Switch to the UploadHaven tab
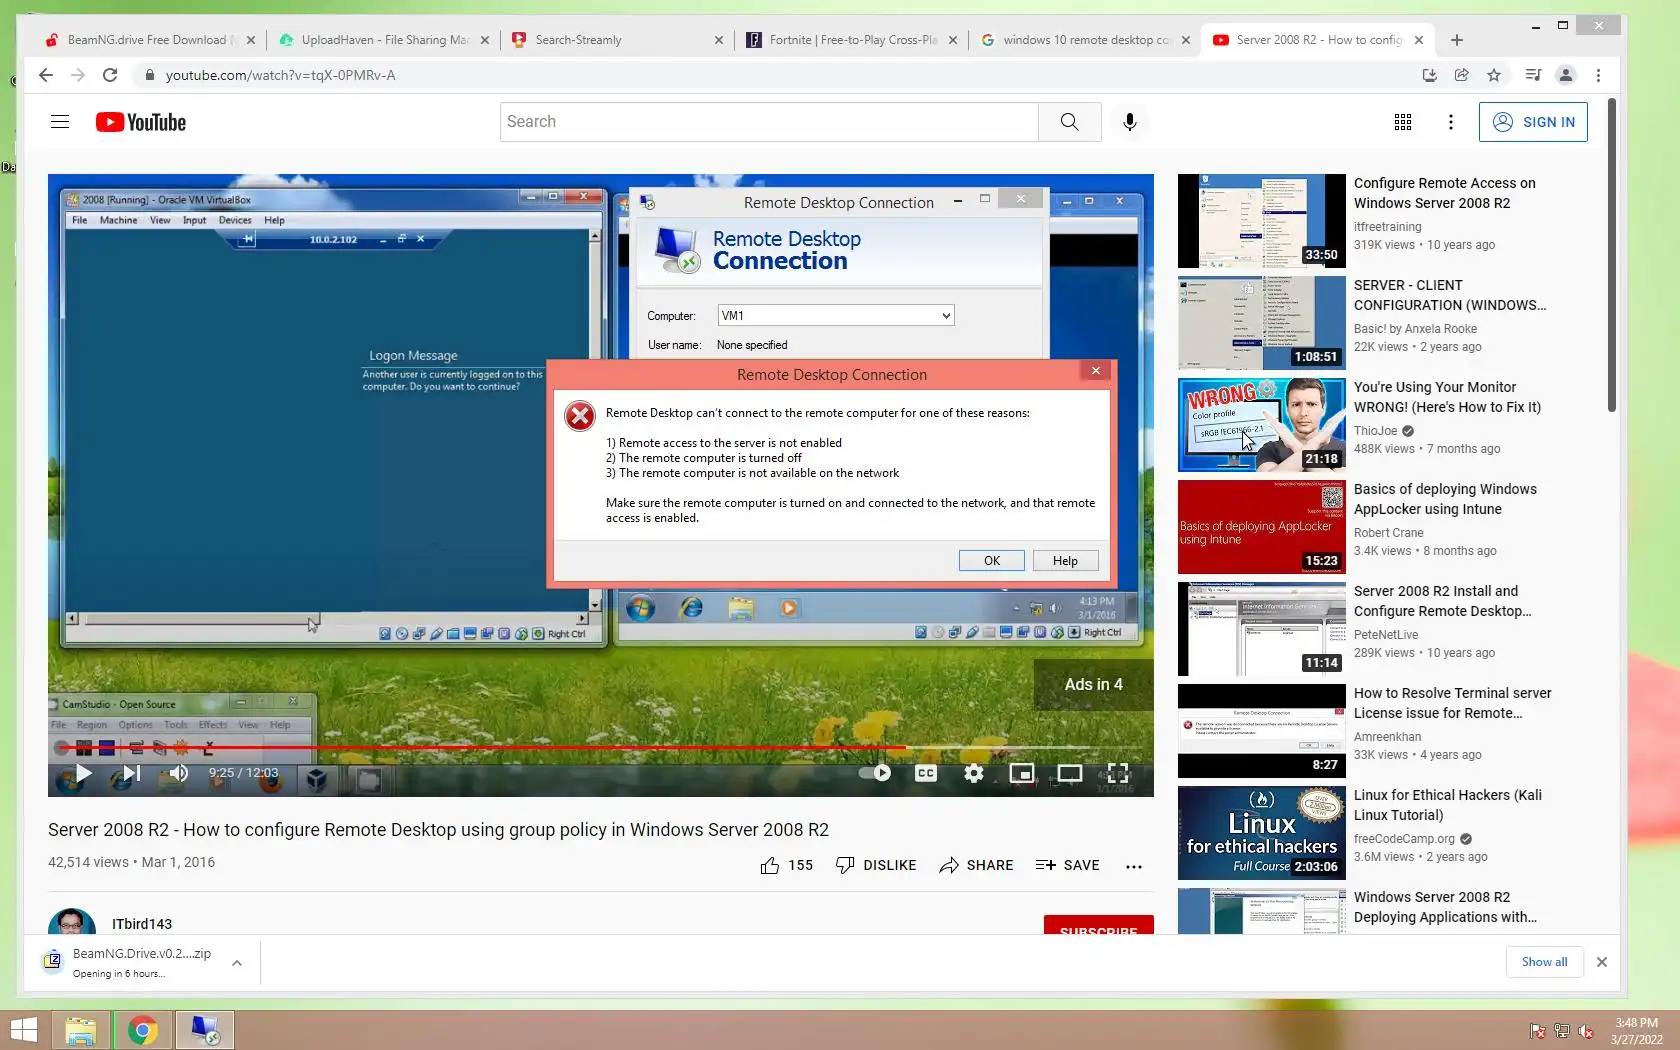1680x1050 pixels. click(x=383, y=40)
